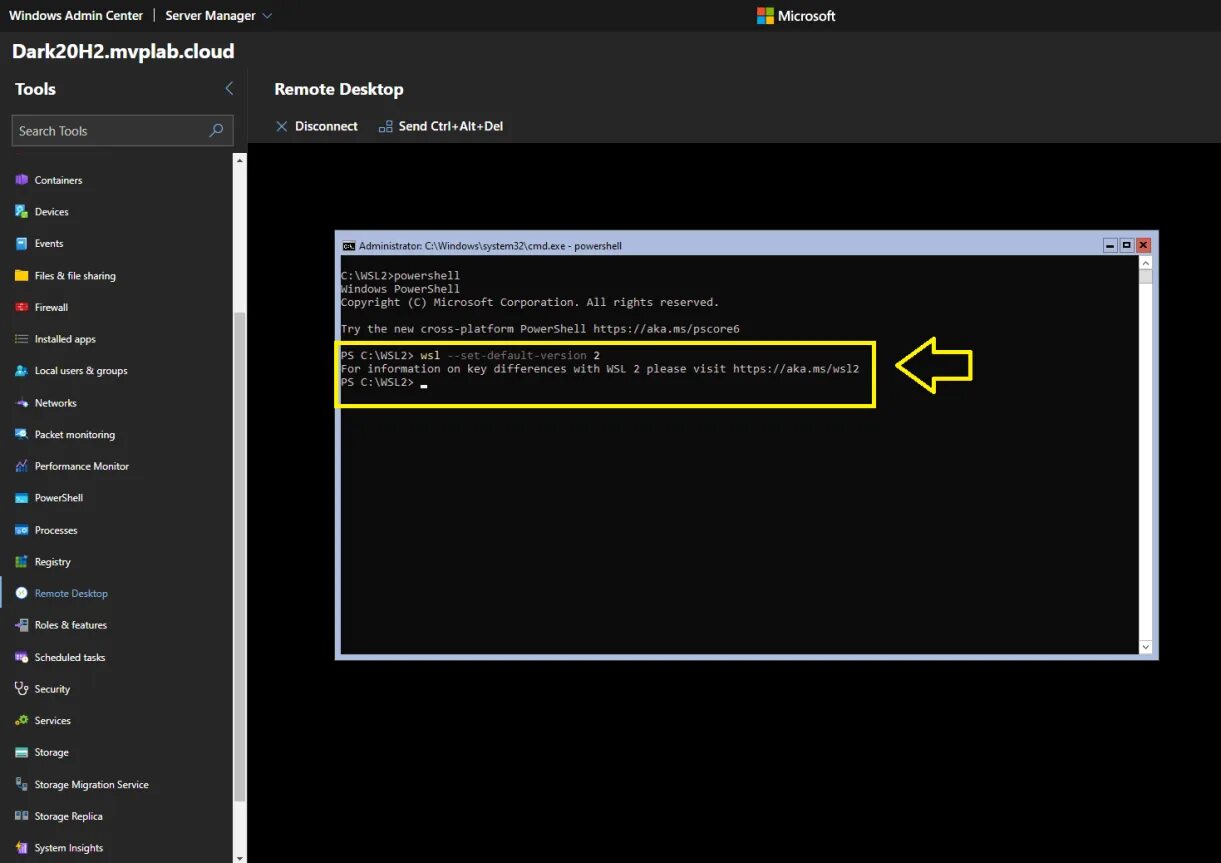
Task: Open the Server Manager dropdown
Action: (x=218, y=15)
